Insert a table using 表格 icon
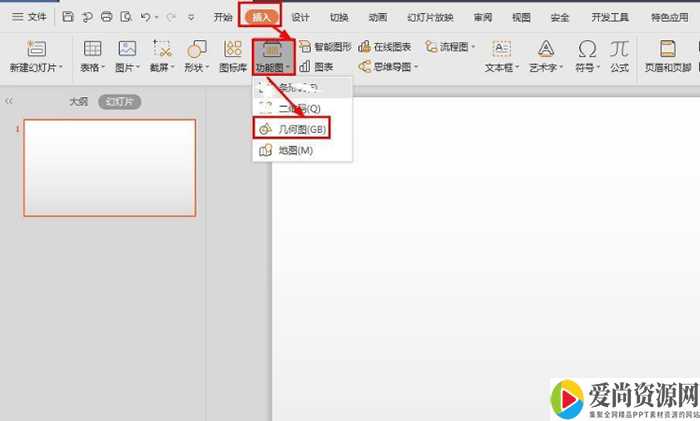 coord(92,49)
